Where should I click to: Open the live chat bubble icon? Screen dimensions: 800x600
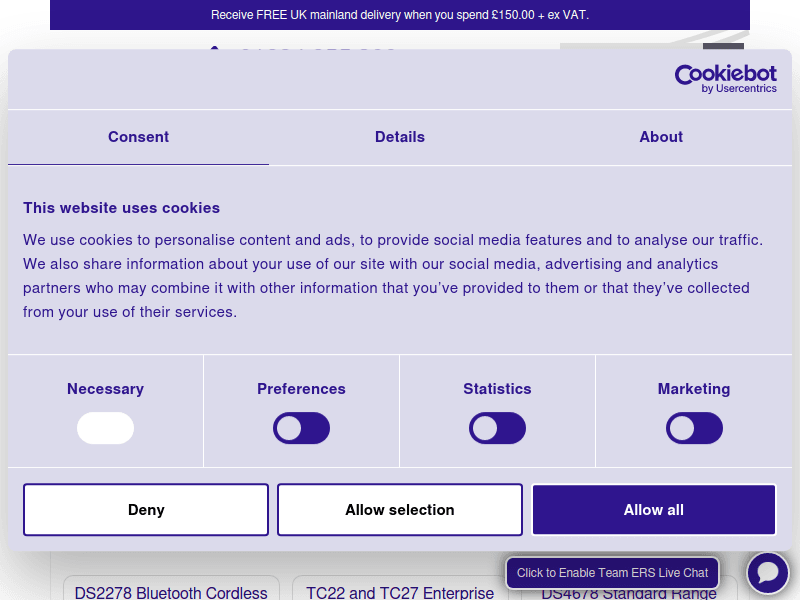coord(768,572)
